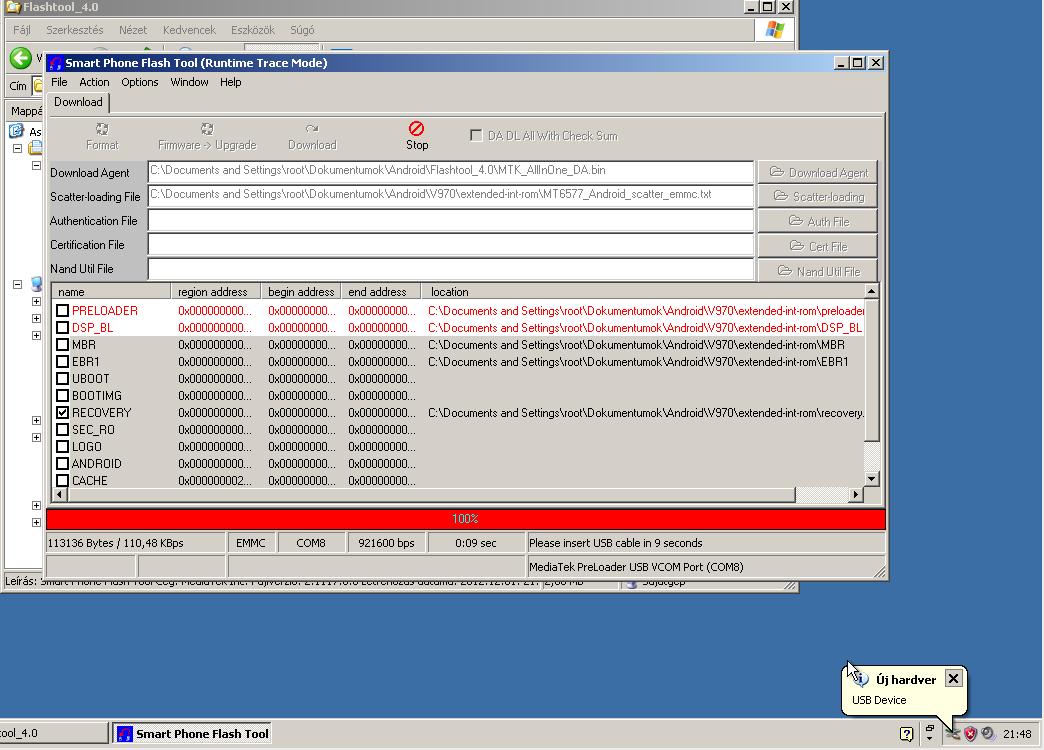Click the Format toolbar icon

(102, 129)
